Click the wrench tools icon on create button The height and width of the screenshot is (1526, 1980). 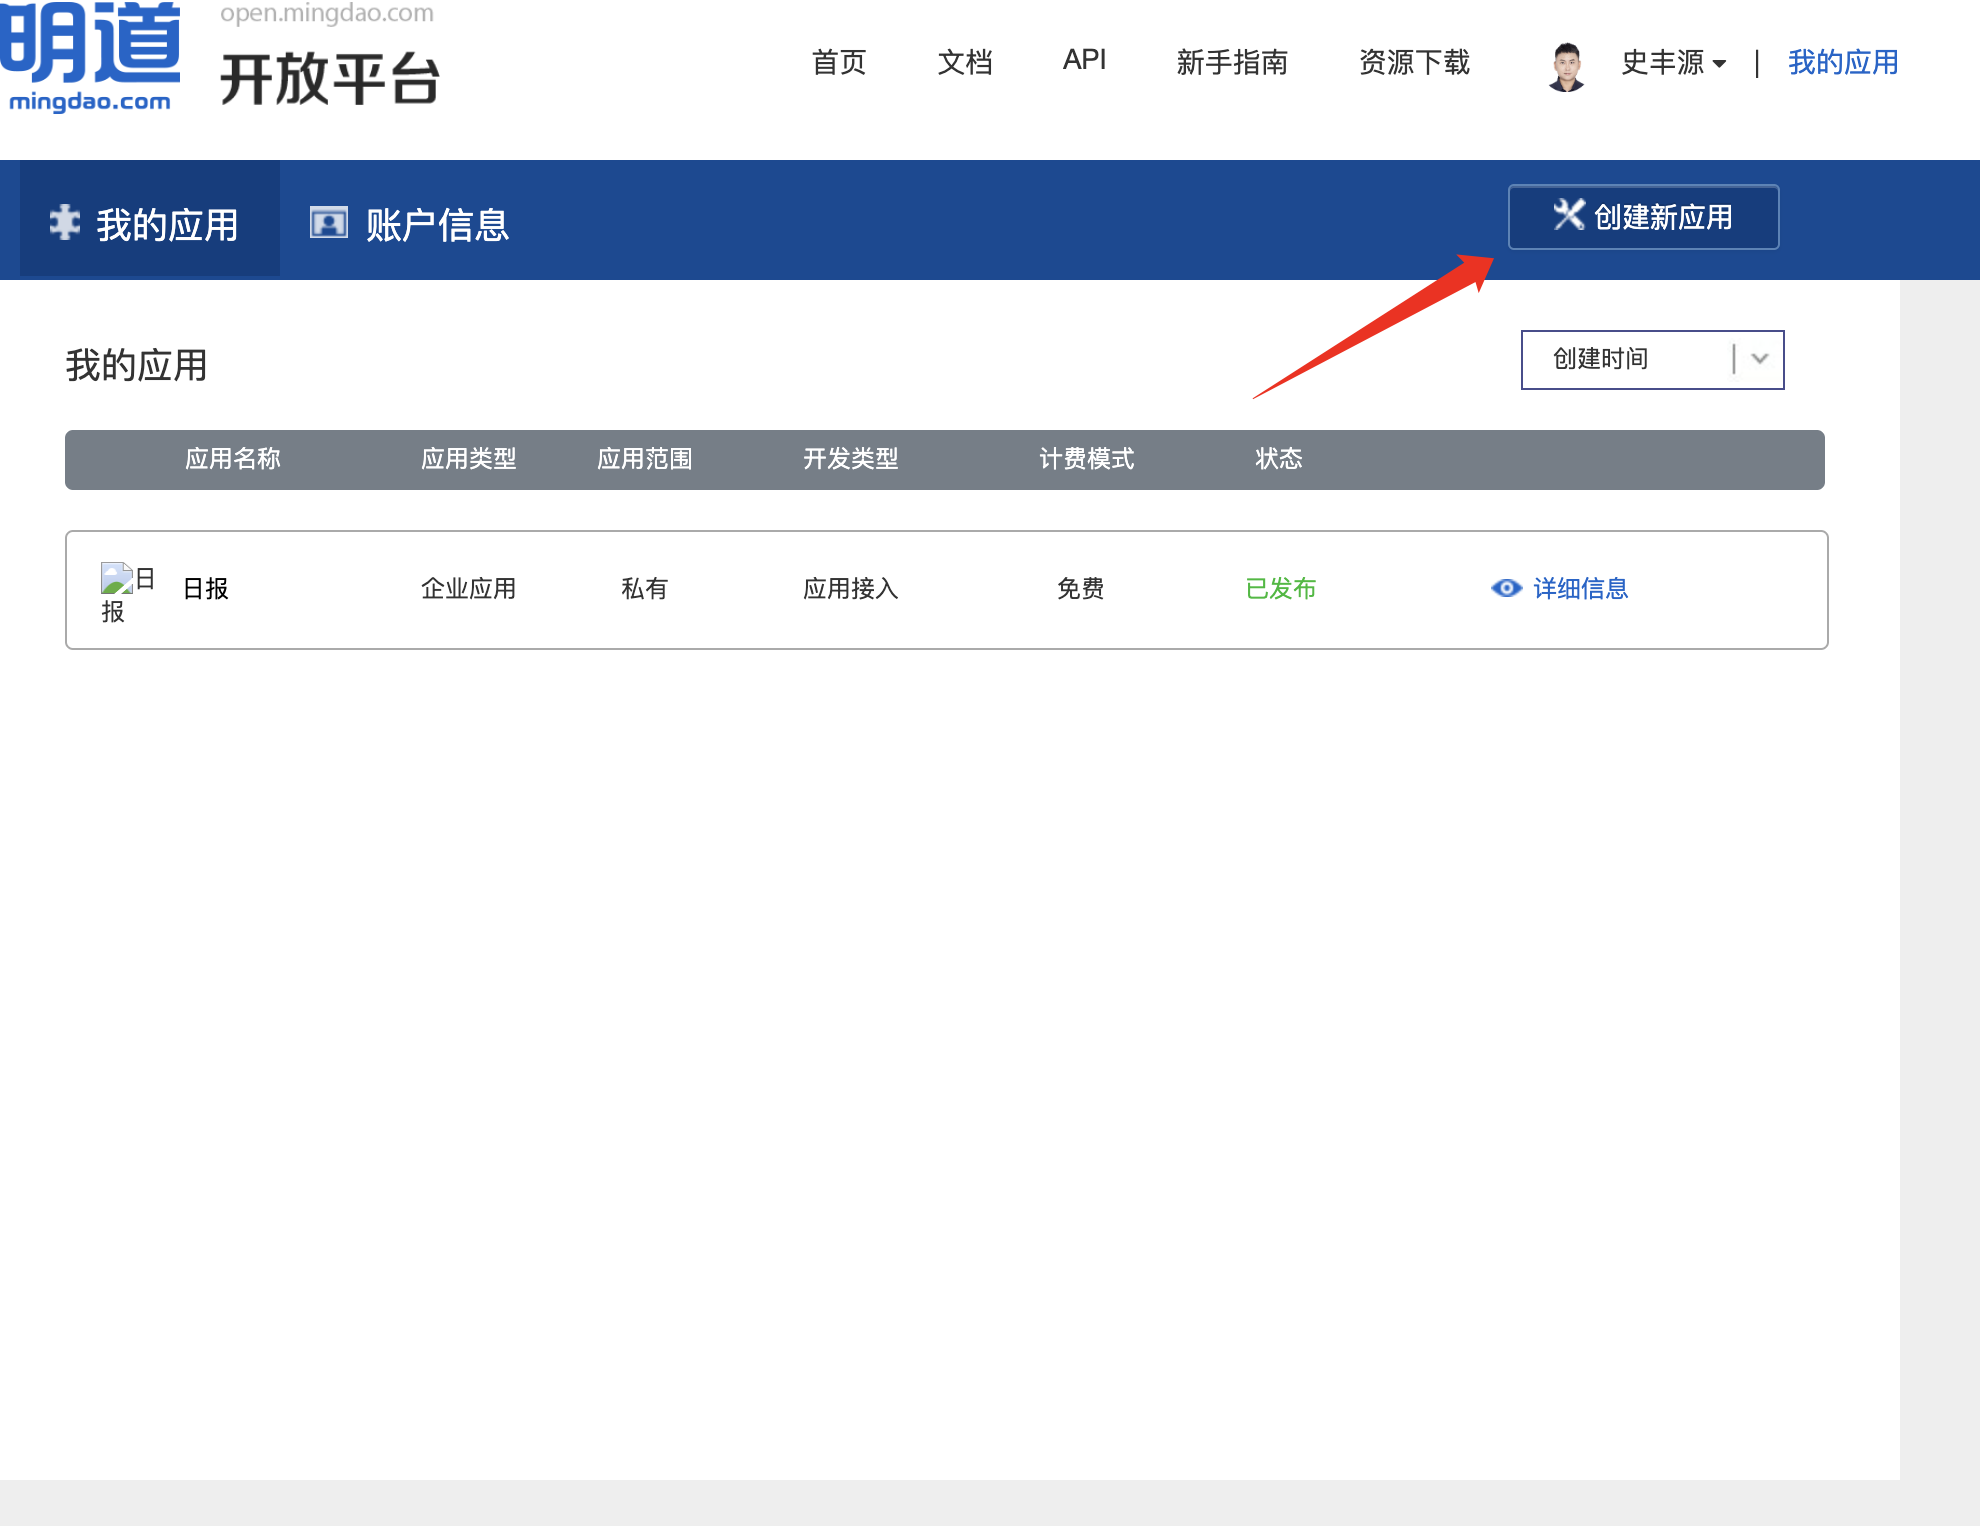click(1568, 215)
